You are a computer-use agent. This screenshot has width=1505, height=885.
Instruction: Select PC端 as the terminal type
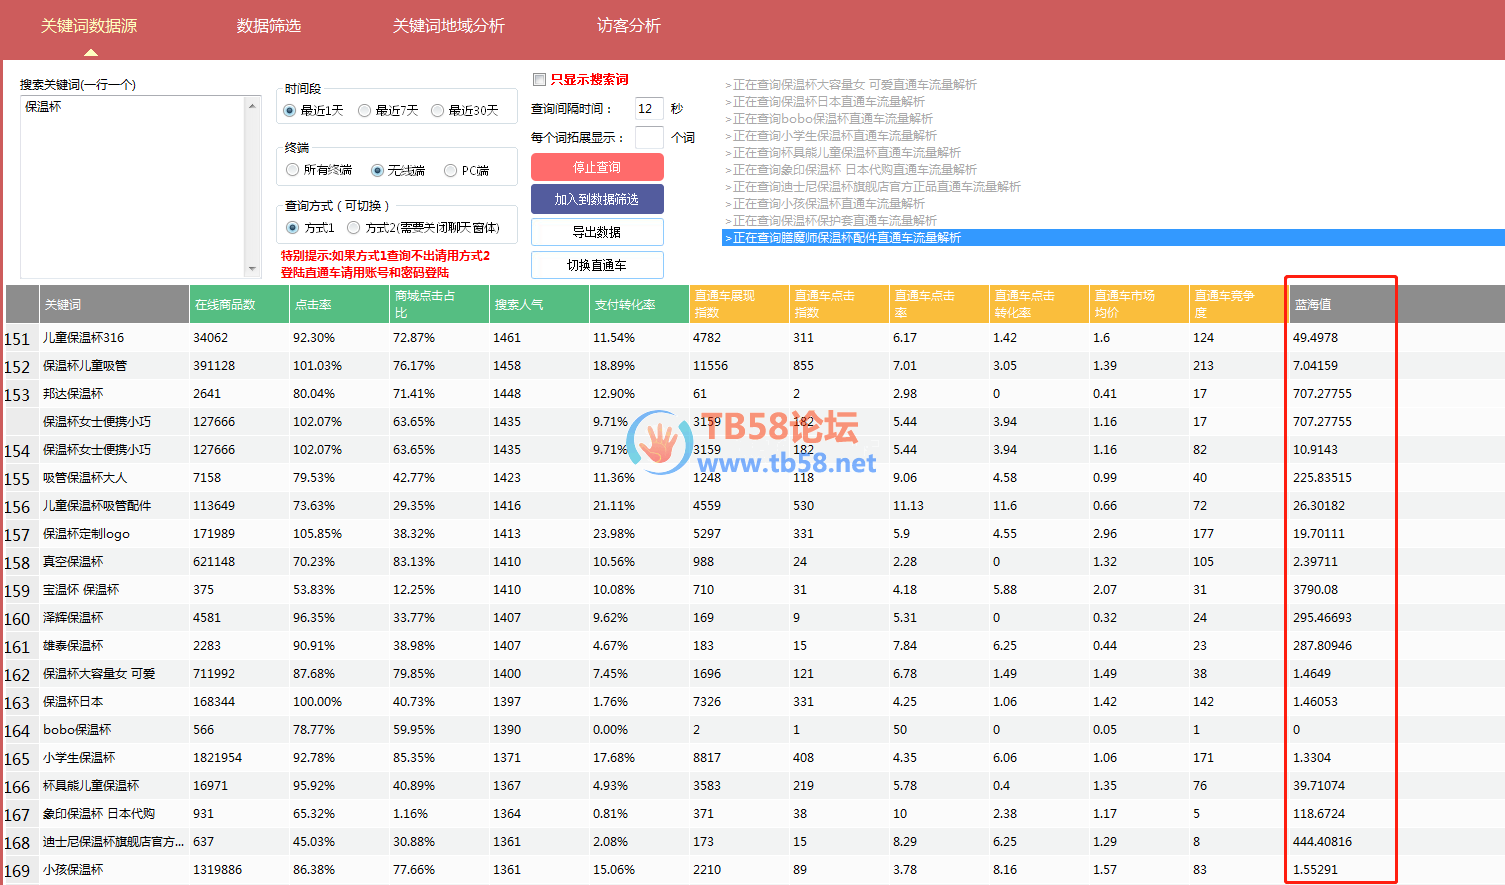coord(451,171)
